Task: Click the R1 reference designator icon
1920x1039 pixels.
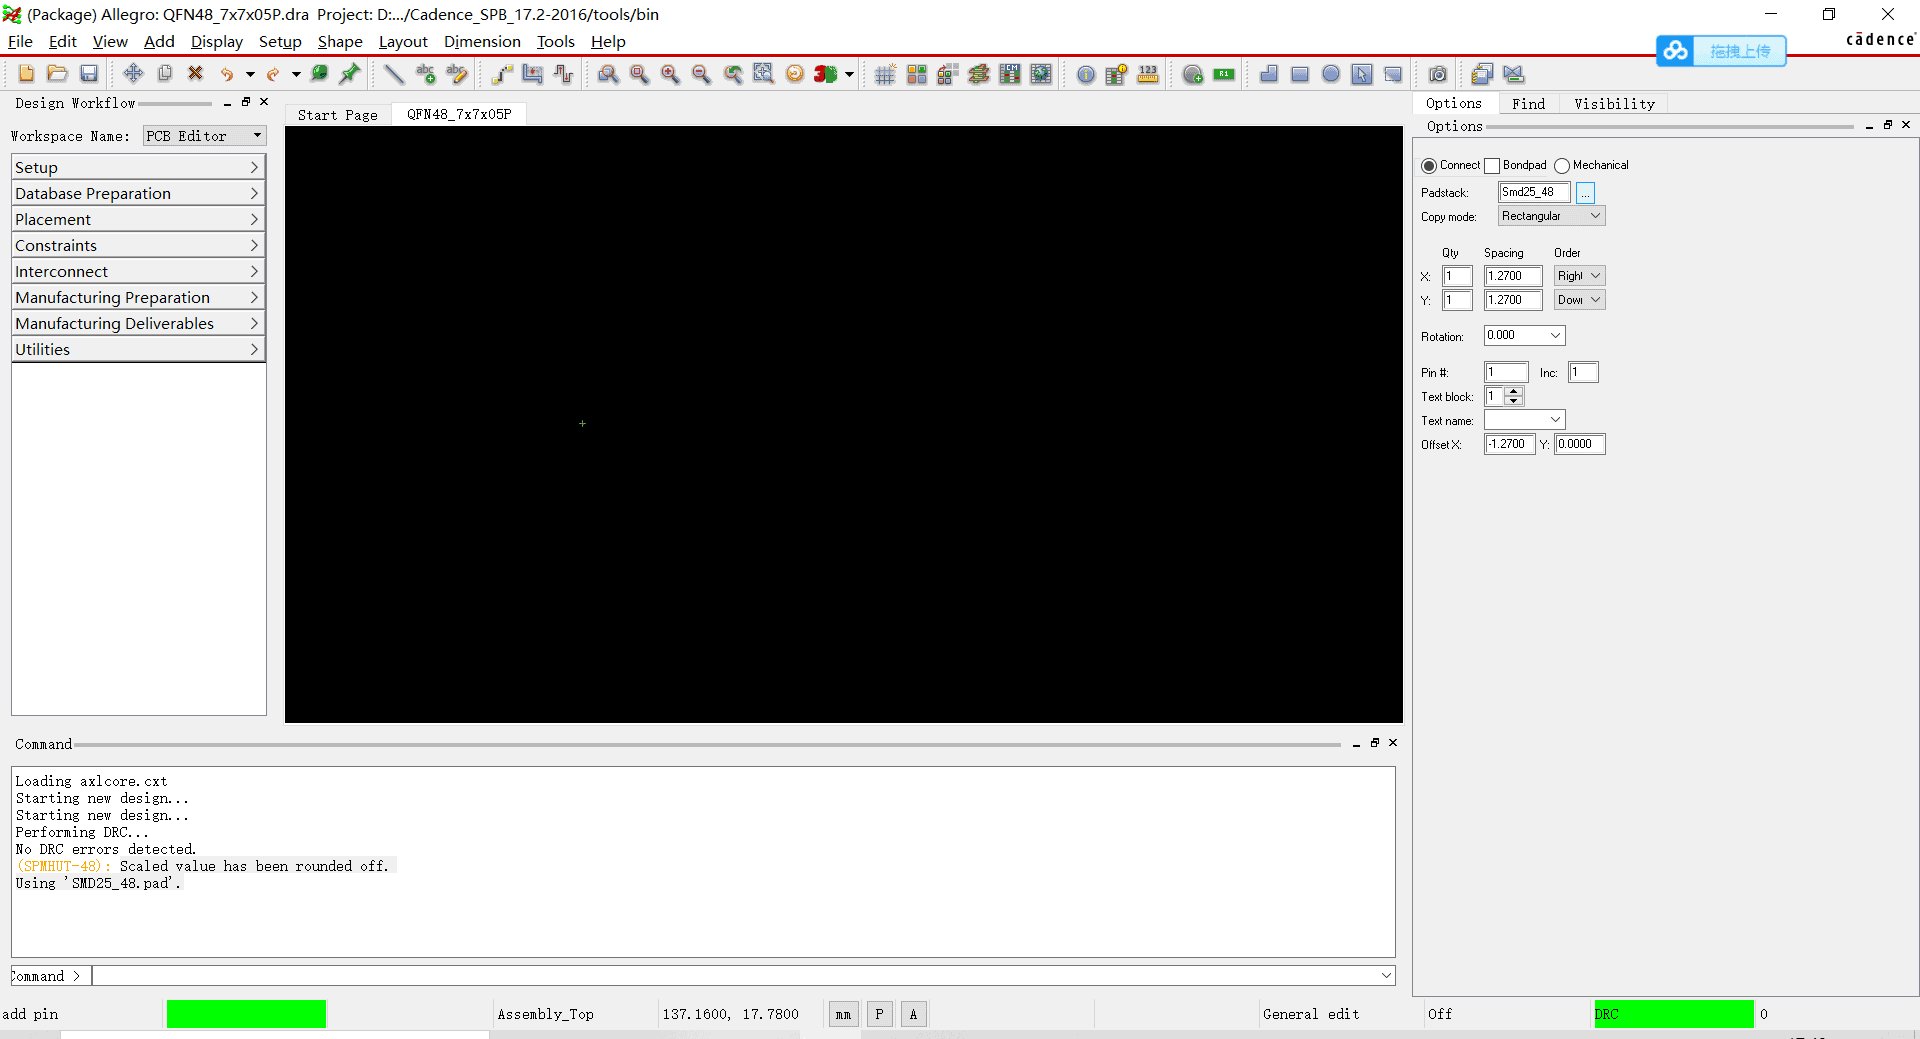Action: (1224, 74)
